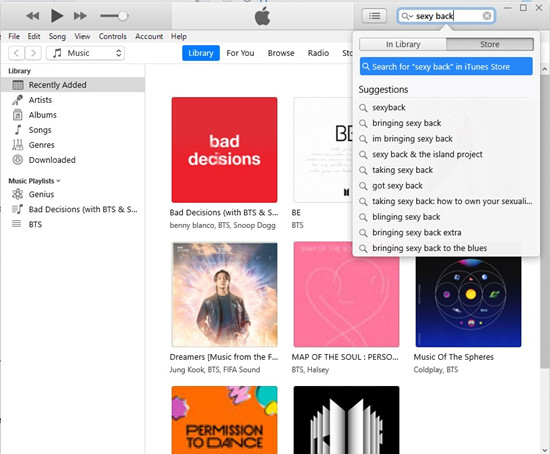The width and height of the screenshot is (550, 454).
Task: Open the Help menu
Action: (x=179, y=36)
